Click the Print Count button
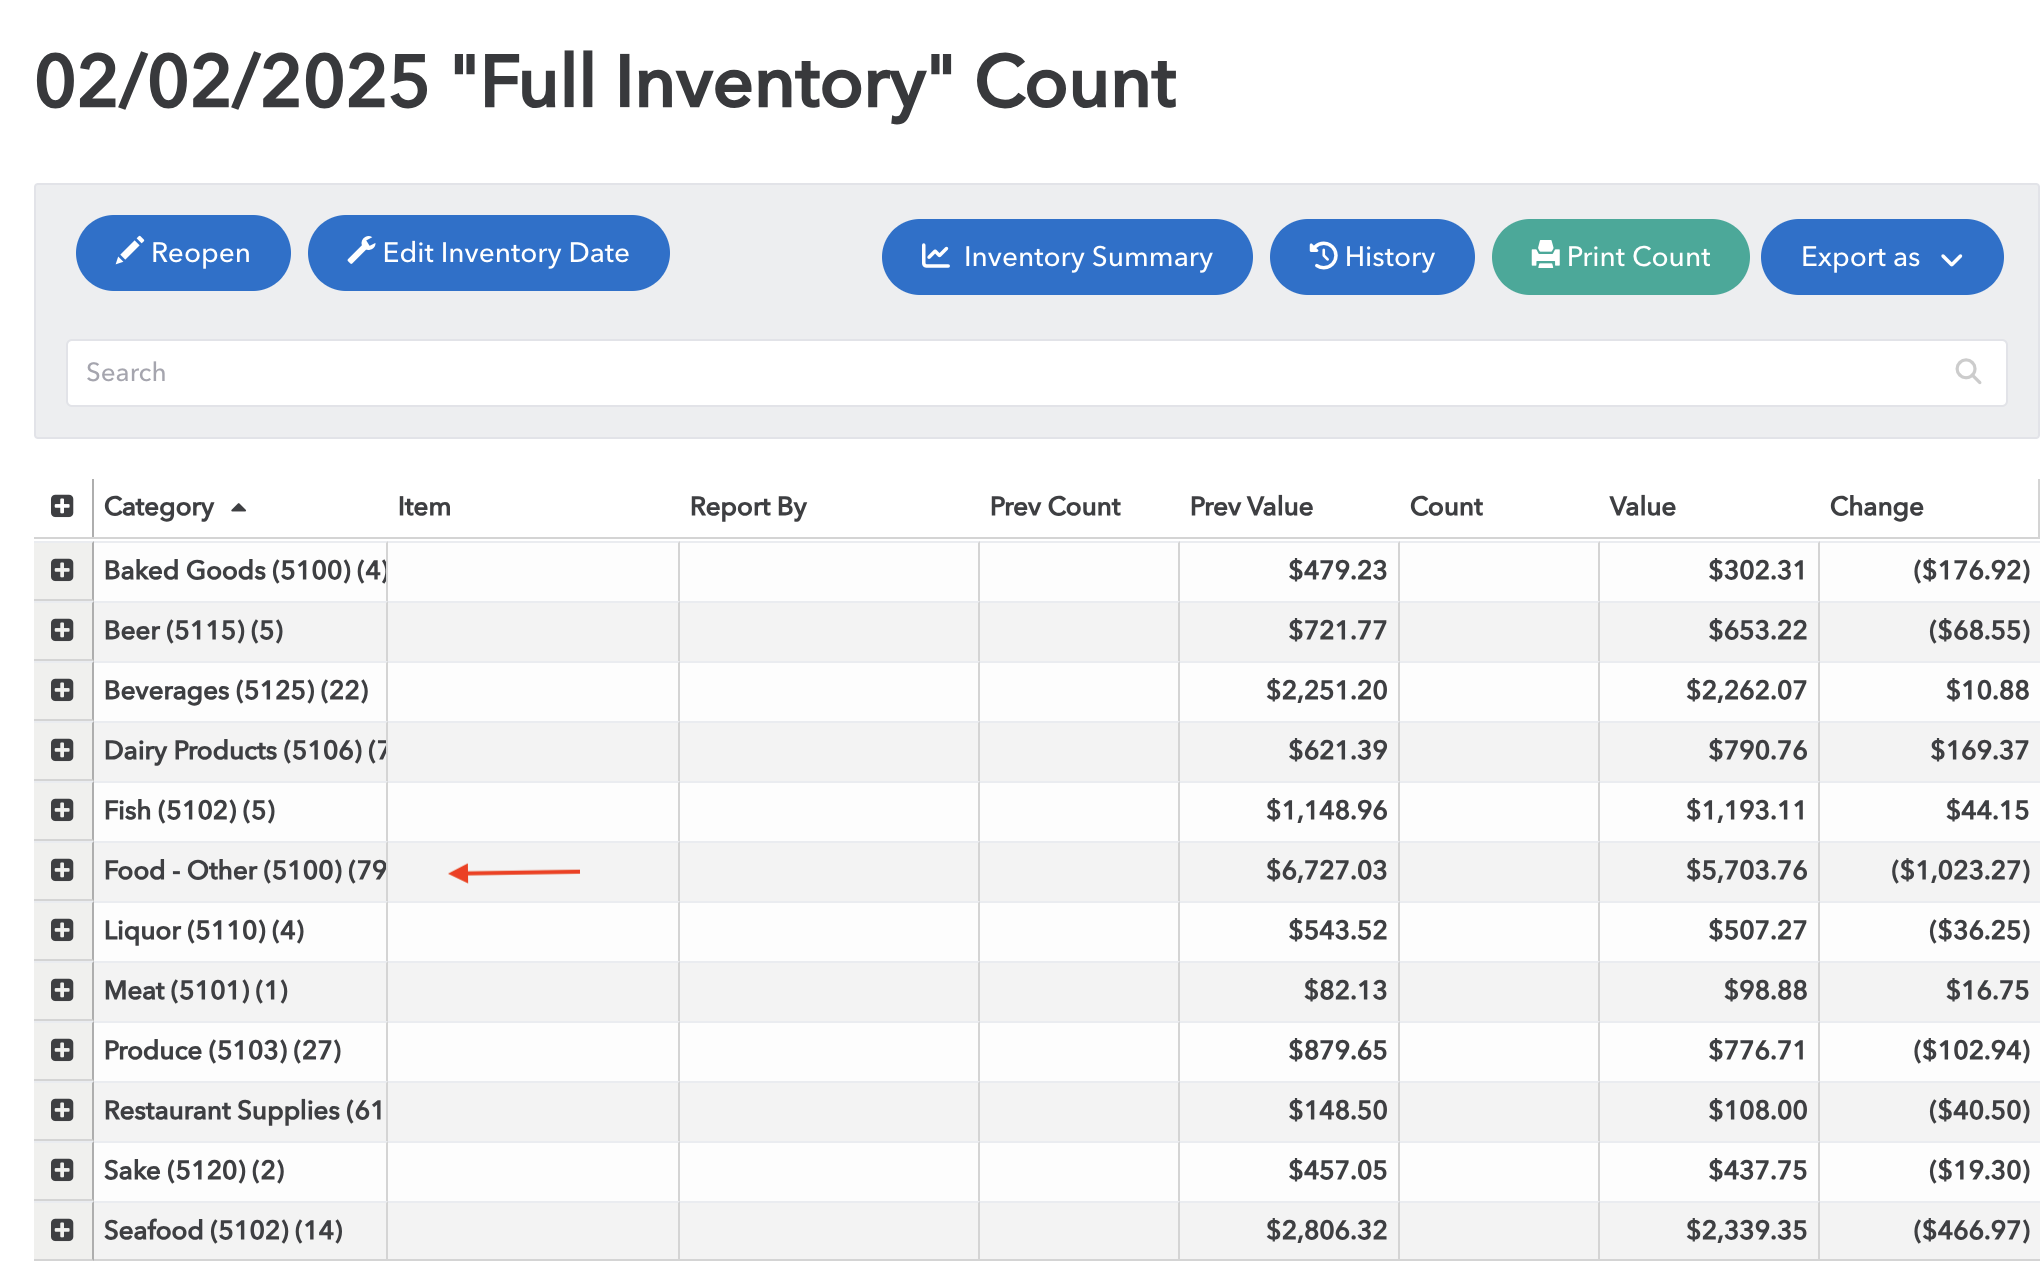This screenshot has height=1274, width=2044. coord(1620,257)
